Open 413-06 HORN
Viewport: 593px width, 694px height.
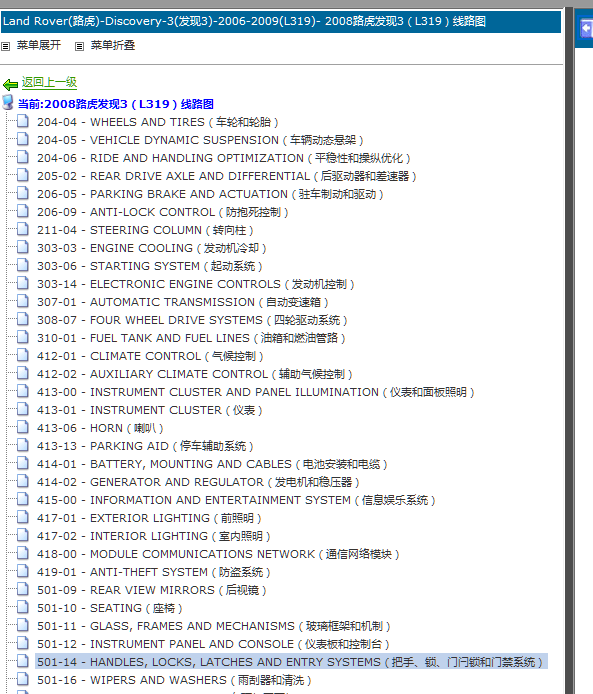[100, 428]
